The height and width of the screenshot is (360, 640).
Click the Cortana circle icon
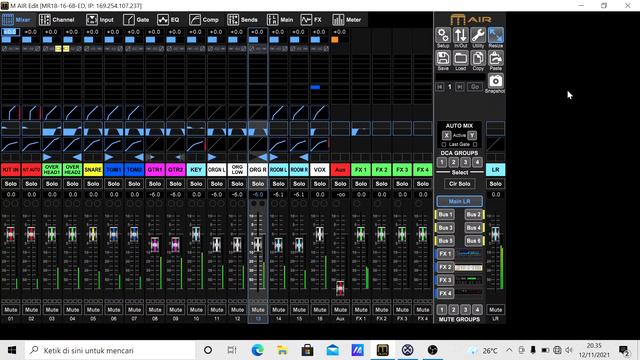[x=208, y=350]
